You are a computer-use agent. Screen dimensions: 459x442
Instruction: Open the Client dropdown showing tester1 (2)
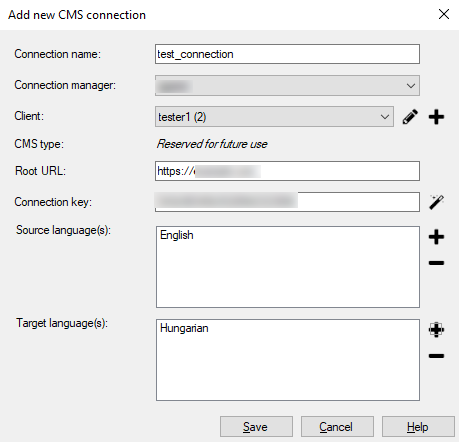pyautogui.click(x=274, y=117)
